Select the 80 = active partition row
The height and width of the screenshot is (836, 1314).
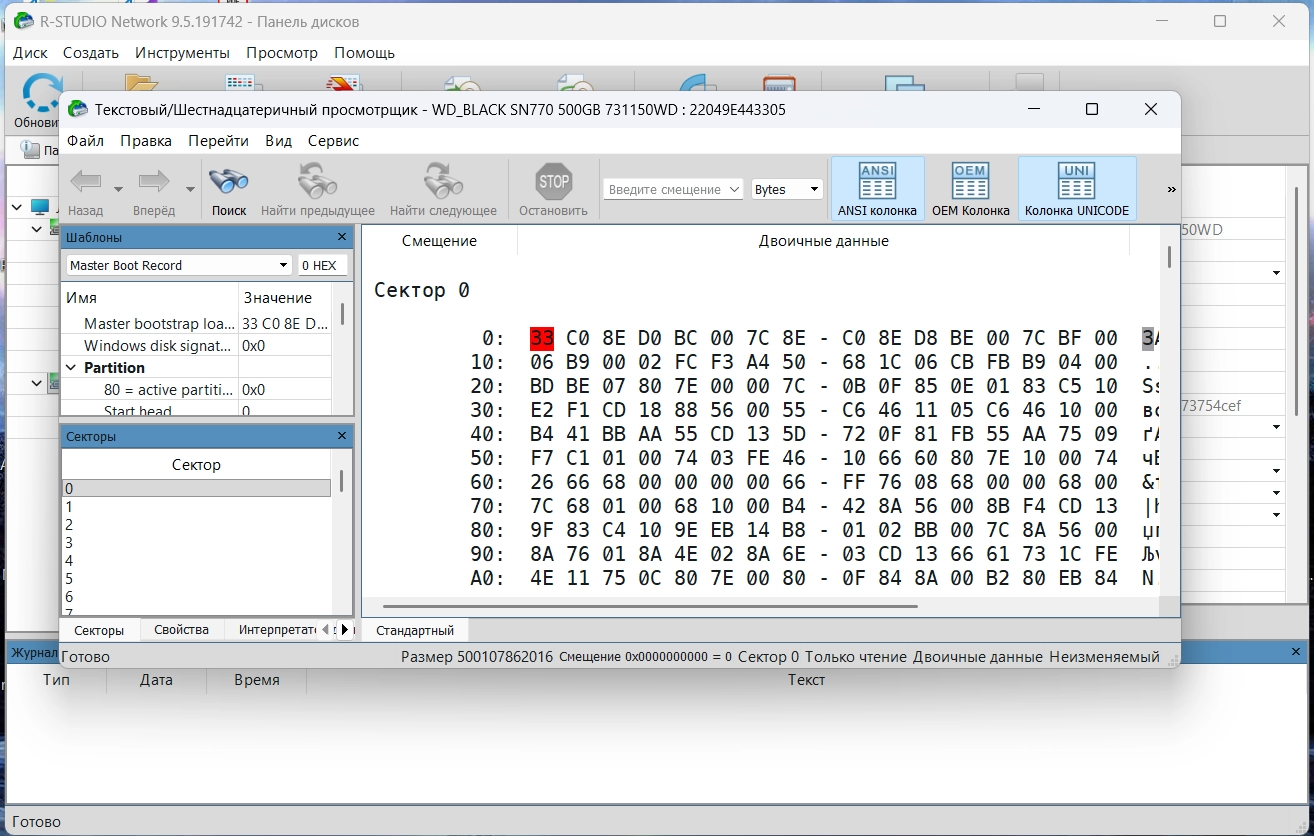[x=196, y=390]
